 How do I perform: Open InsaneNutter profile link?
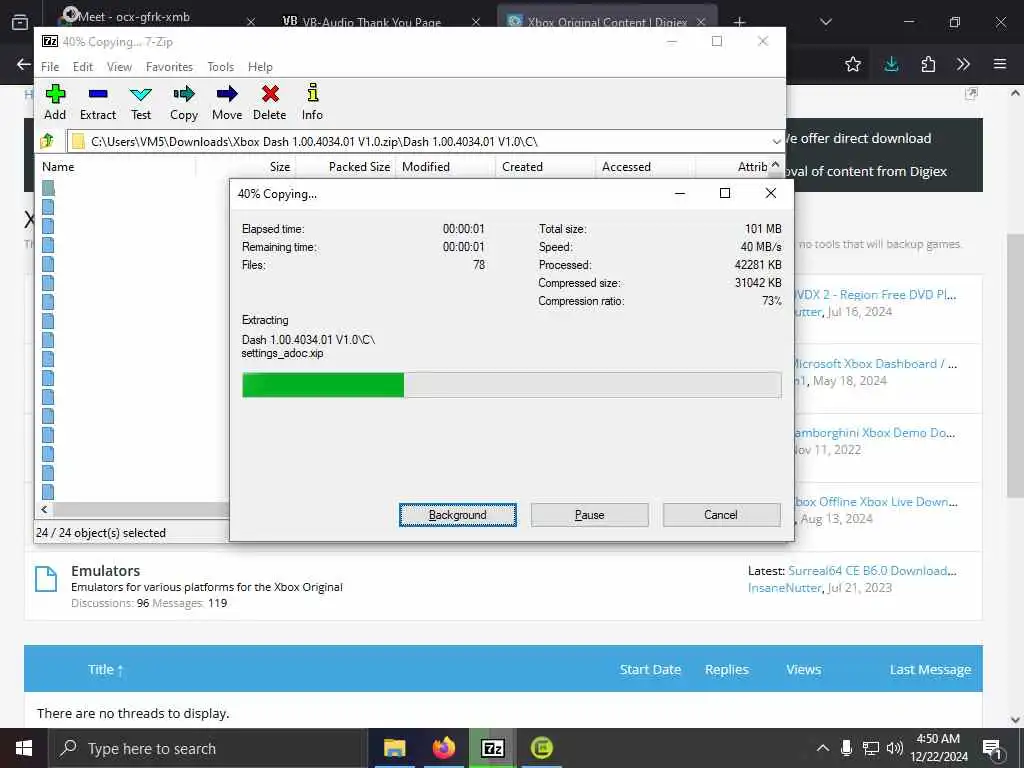pyautogui.click(x=784, y=588)
